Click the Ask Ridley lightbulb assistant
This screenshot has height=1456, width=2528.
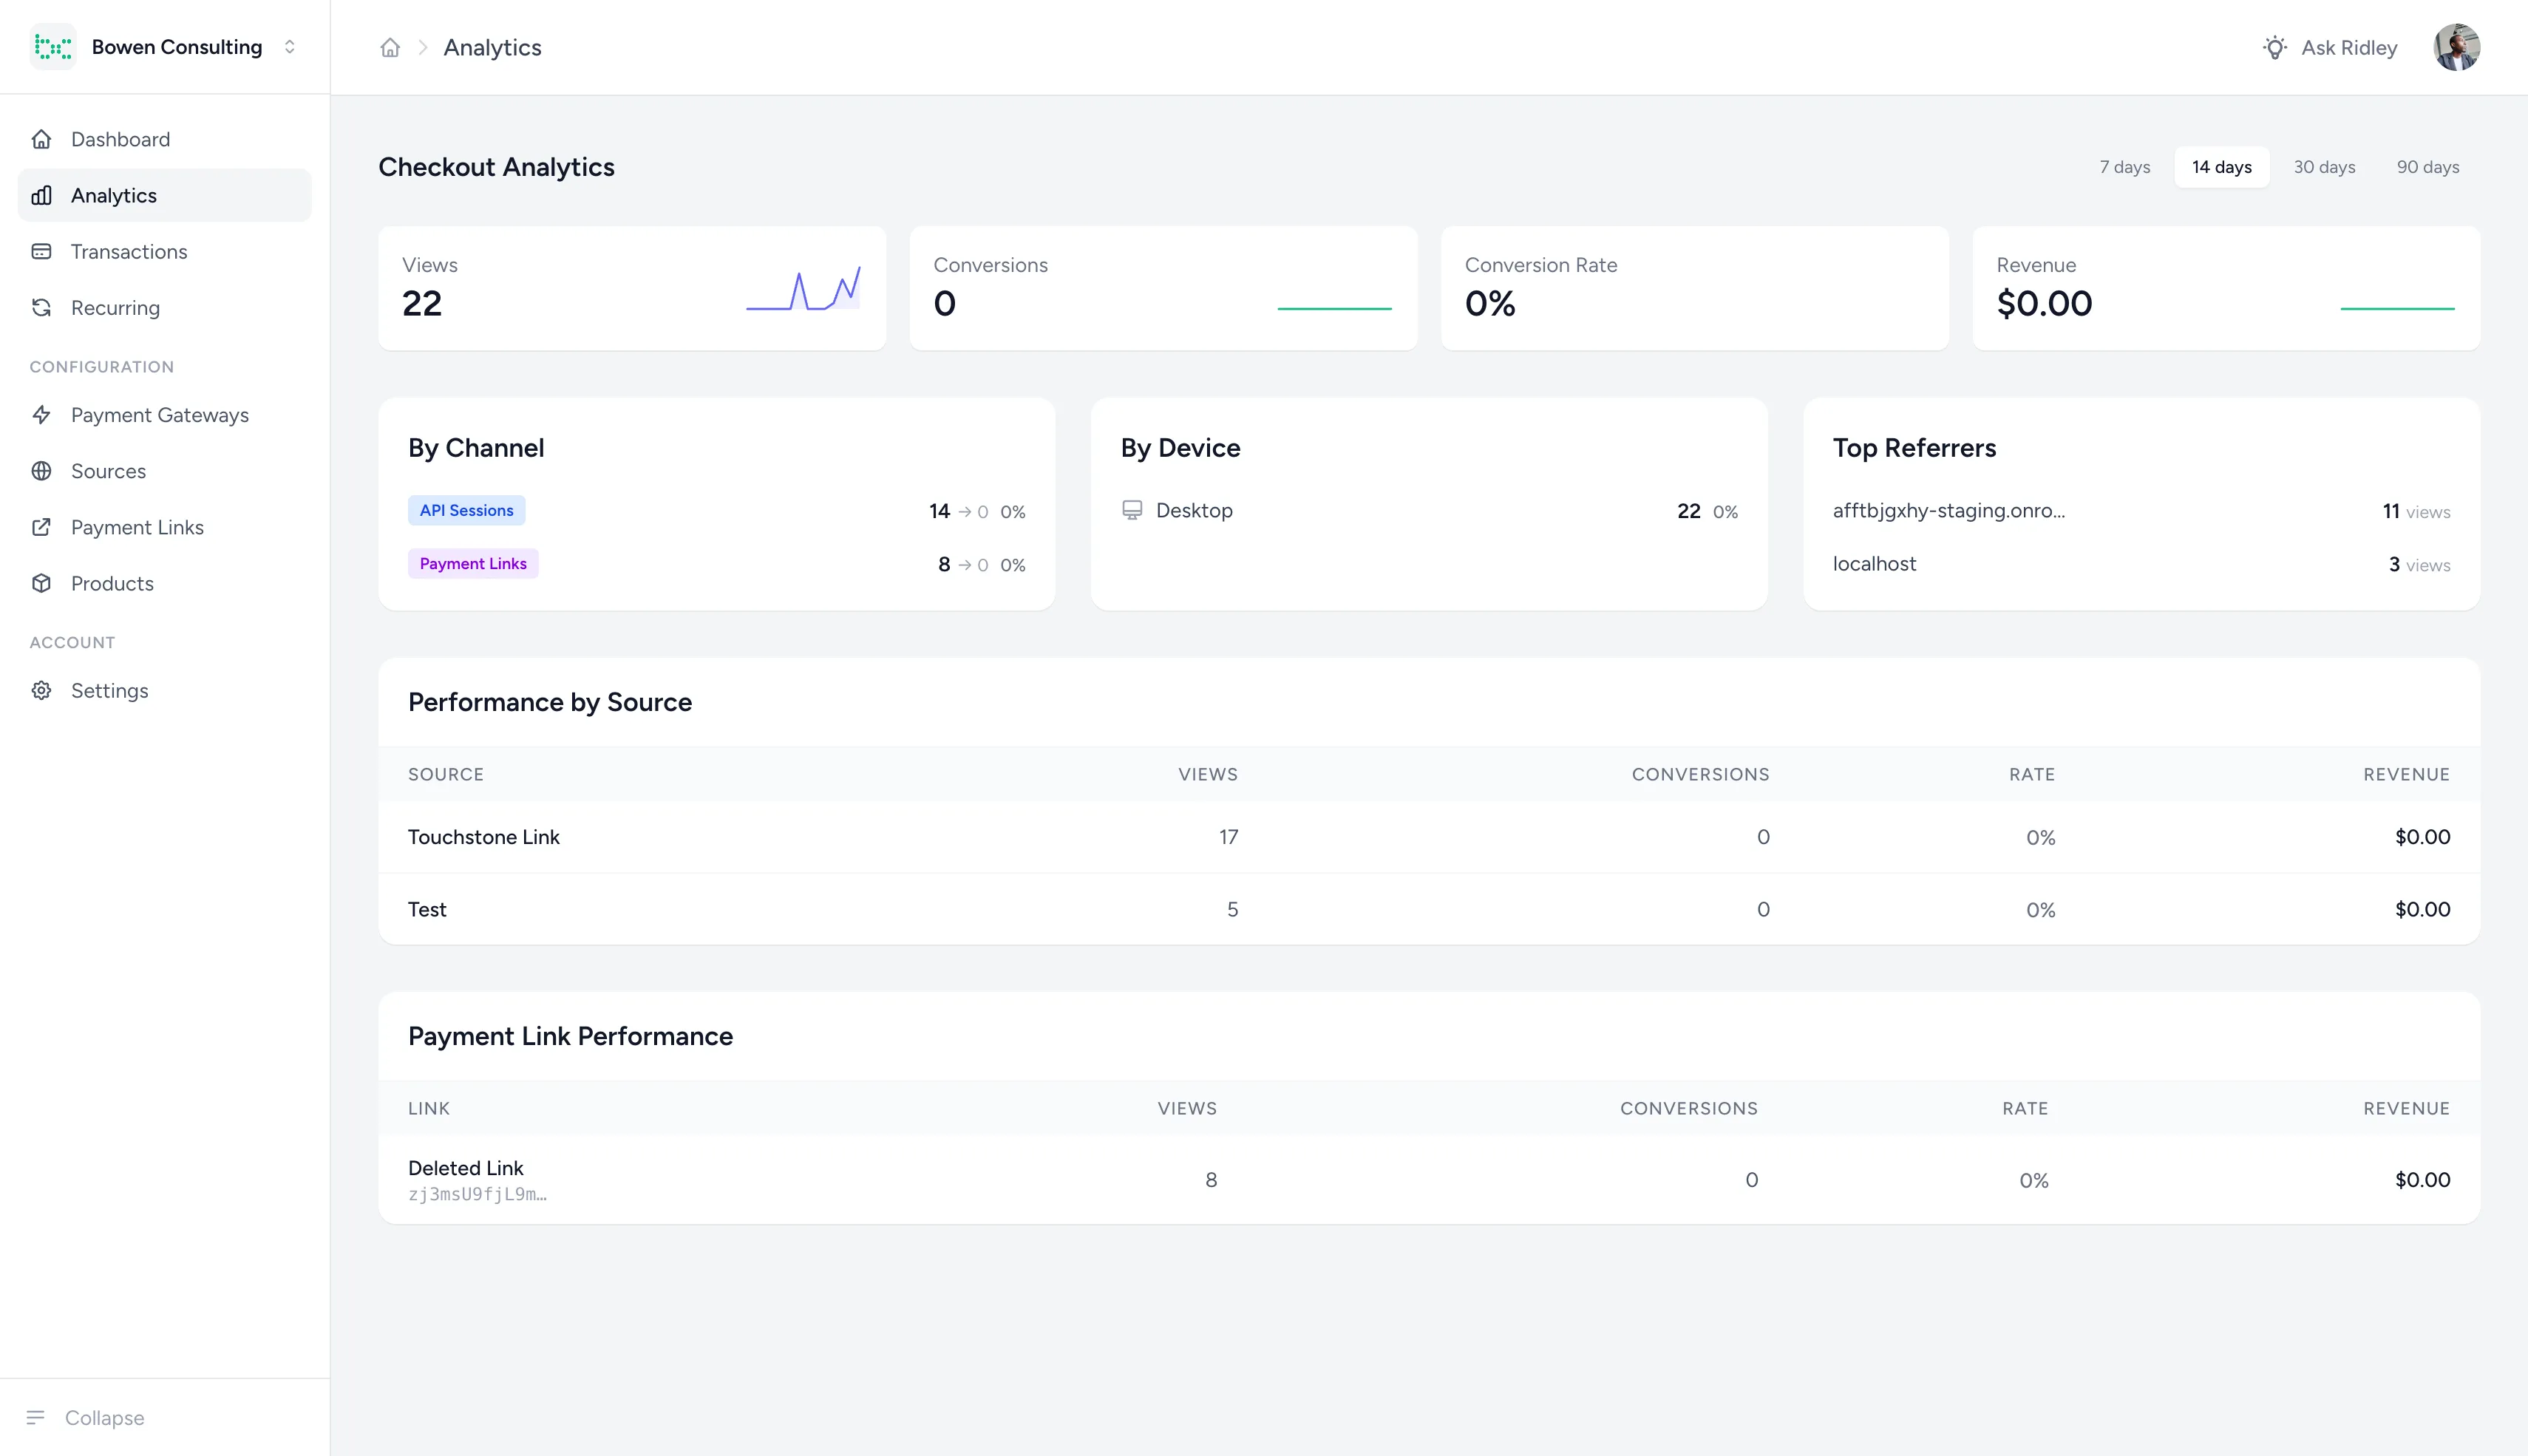[x=2274, y=47]
